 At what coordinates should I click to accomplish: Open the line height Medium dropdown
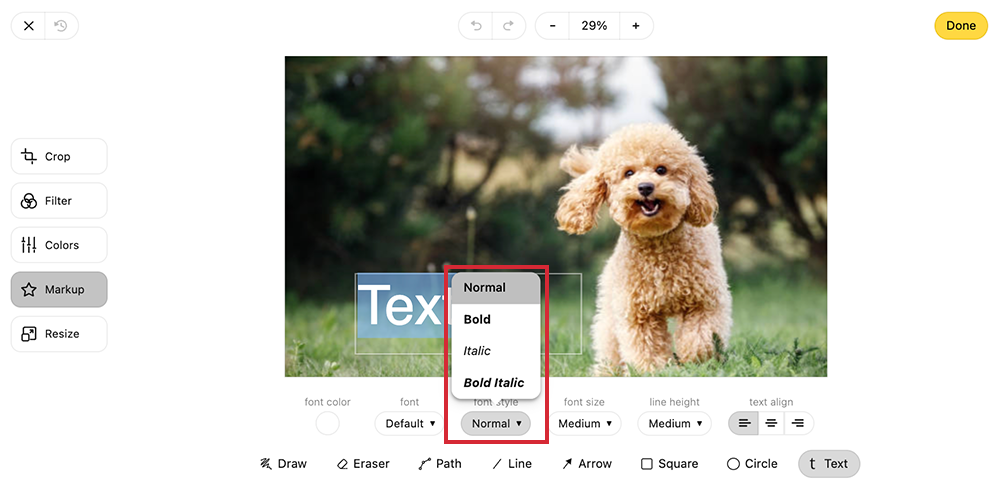tap(675, 424)
